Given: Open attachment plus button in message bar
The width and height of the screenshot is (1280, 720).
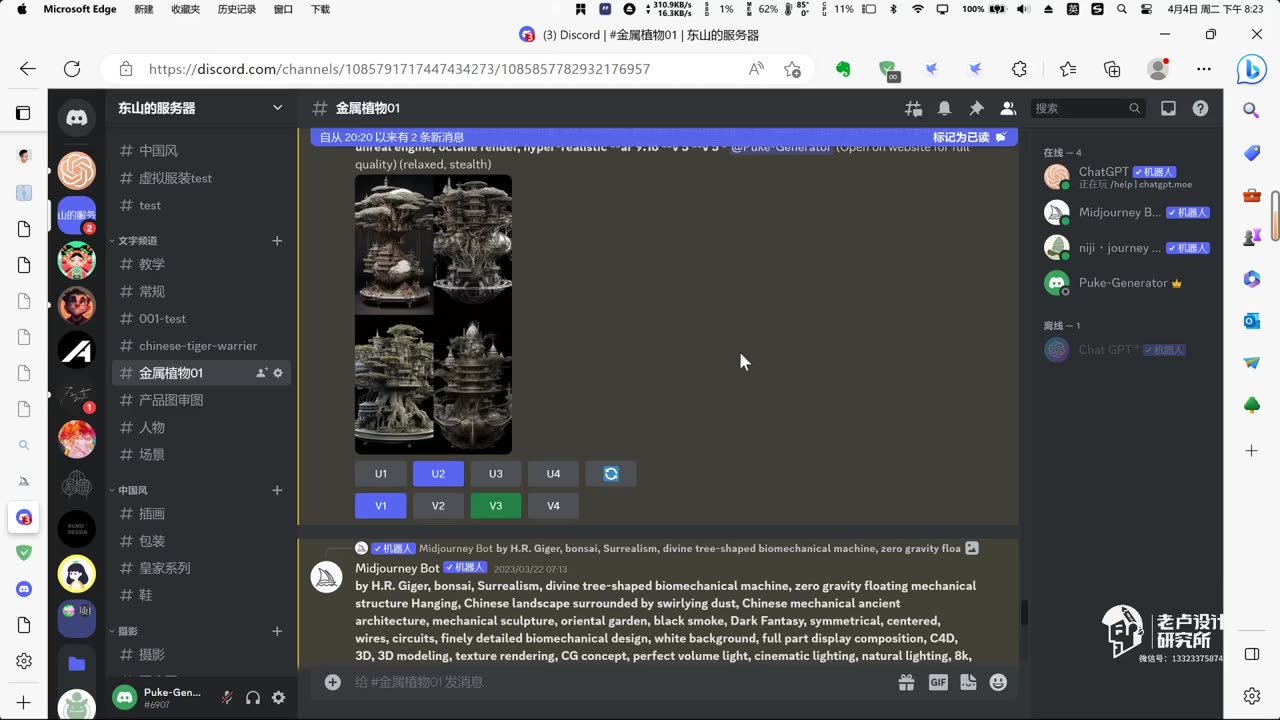Looking at the screenshot, I should [333, 682].
